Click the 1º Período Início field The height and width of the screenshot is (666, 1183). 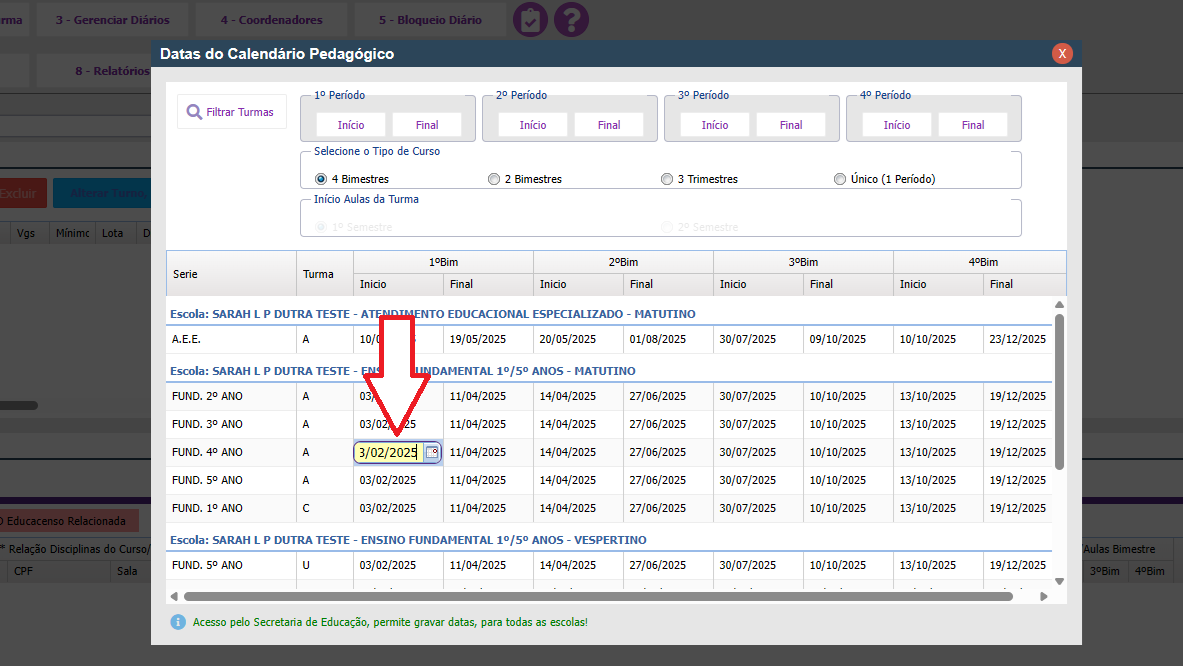[x=351, y=125]
